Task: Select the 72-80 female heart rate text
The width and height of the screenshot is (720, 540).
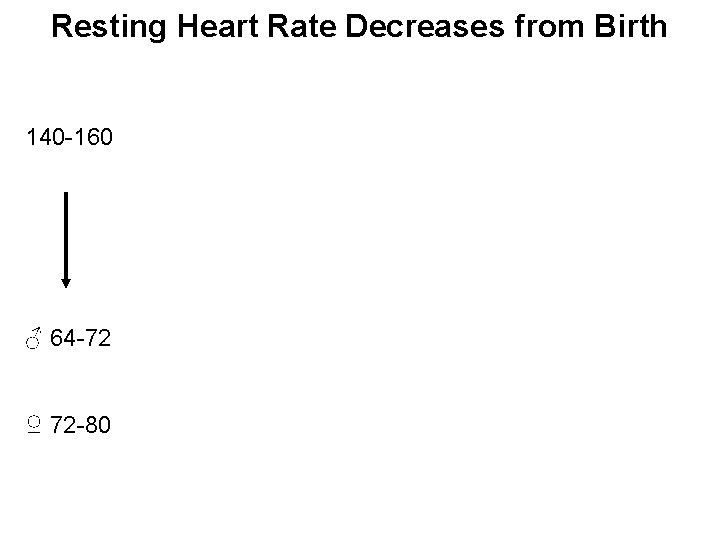Action: tap(80, 426)
